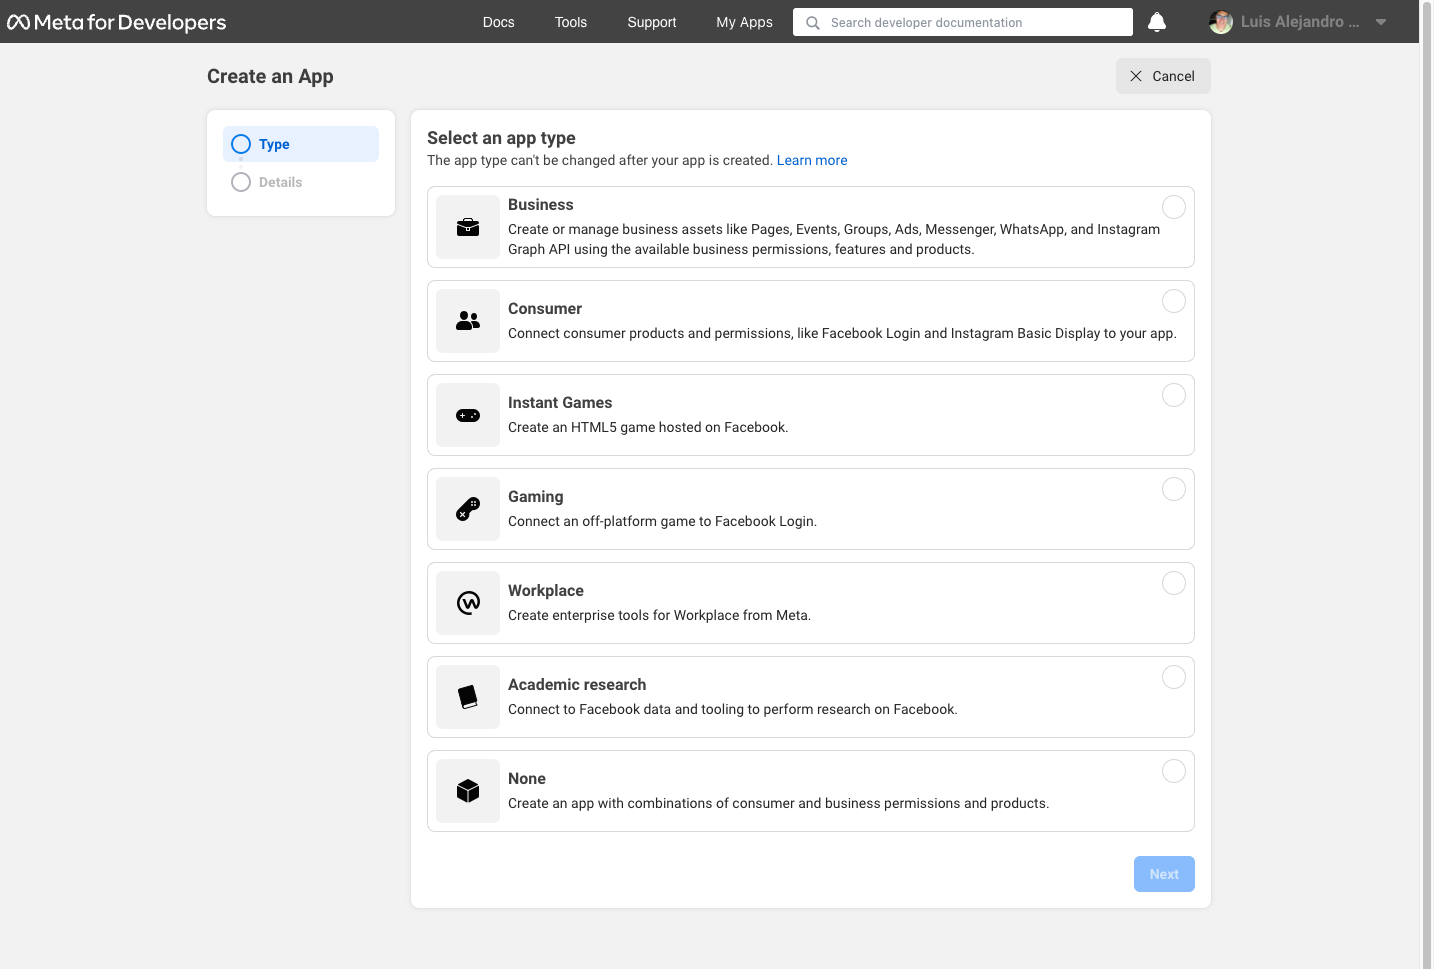The width and height of the screenshot is (1434, 969).
Task: Click the Academic research heading text
Action: point(577,685)
